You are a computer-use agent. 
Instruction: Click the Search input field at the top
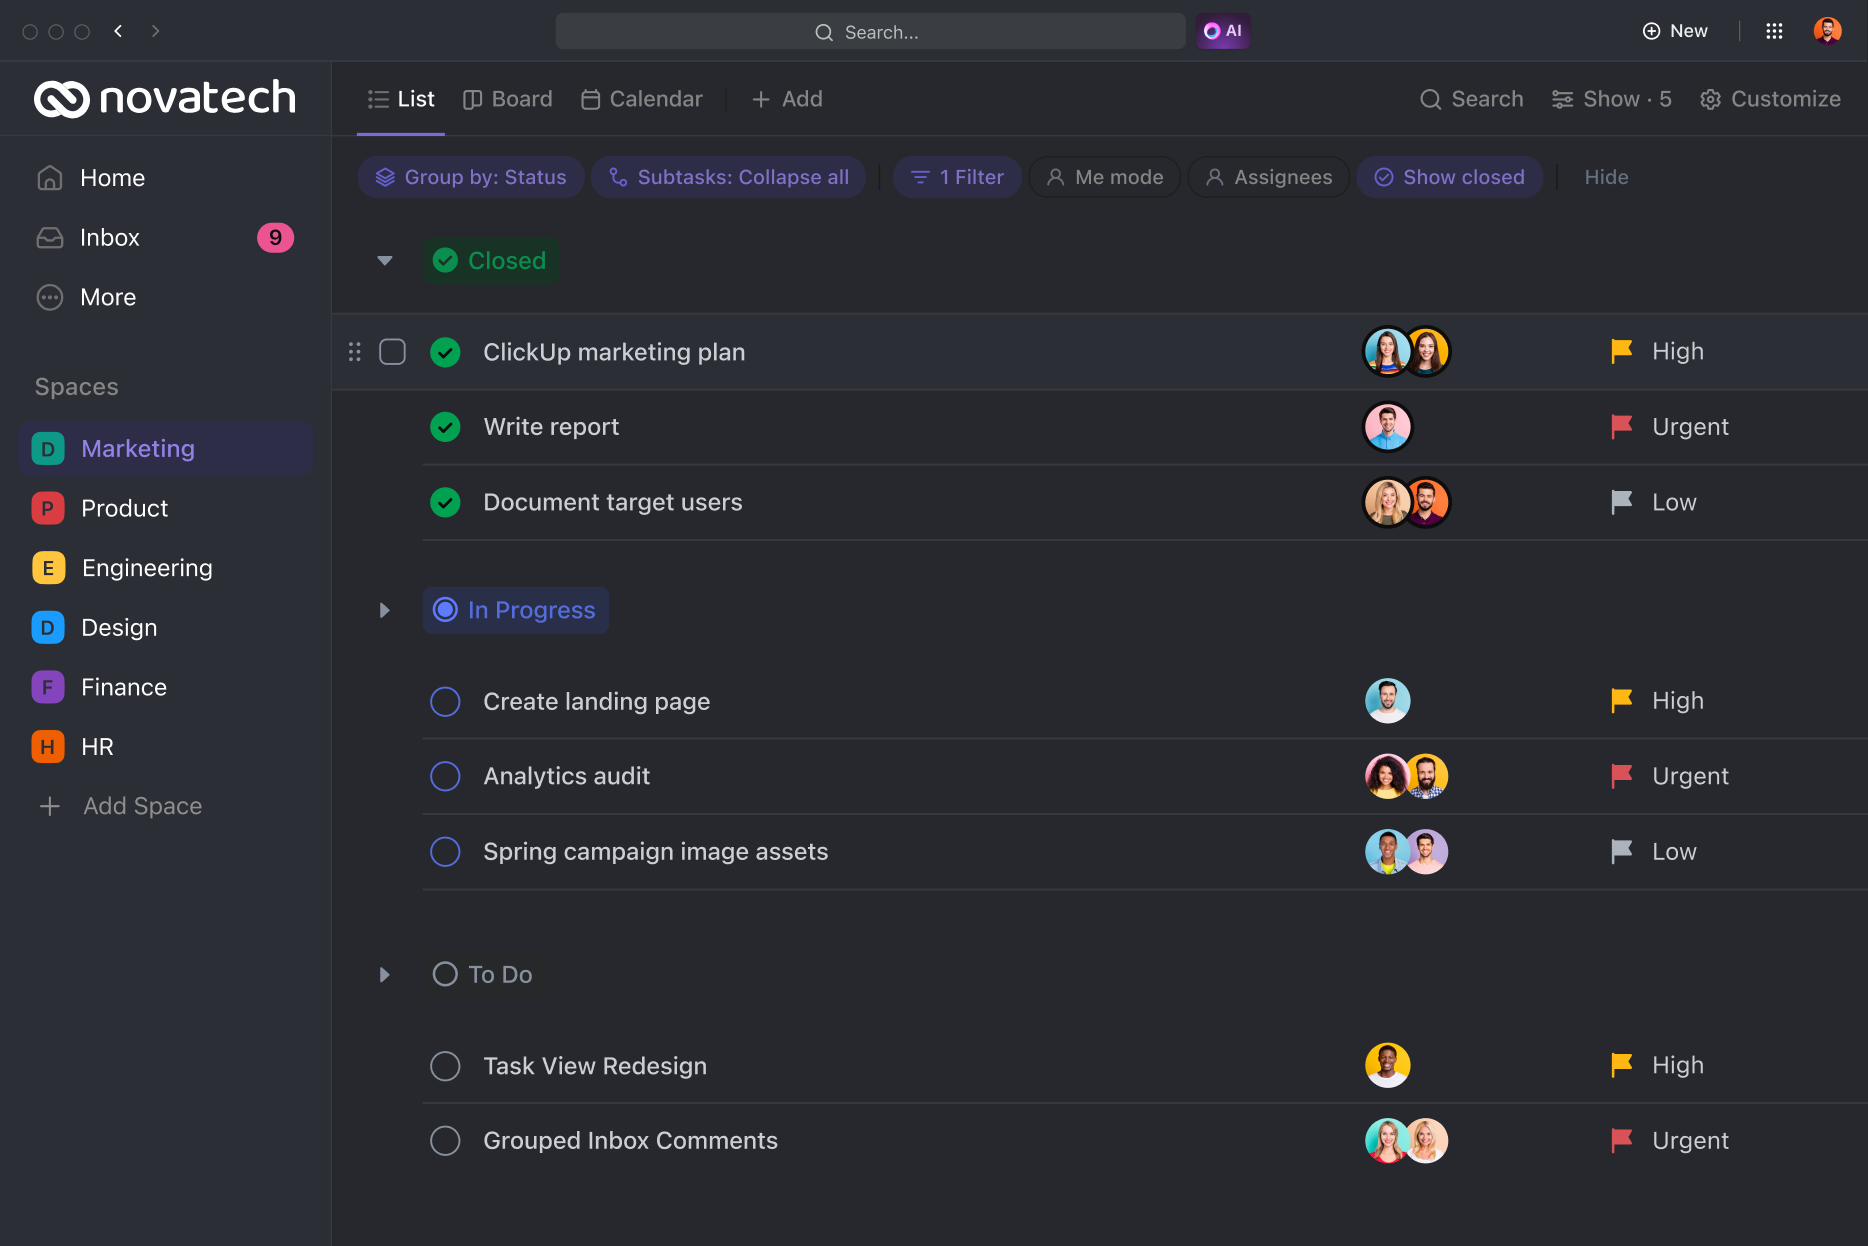coord(868,31)
